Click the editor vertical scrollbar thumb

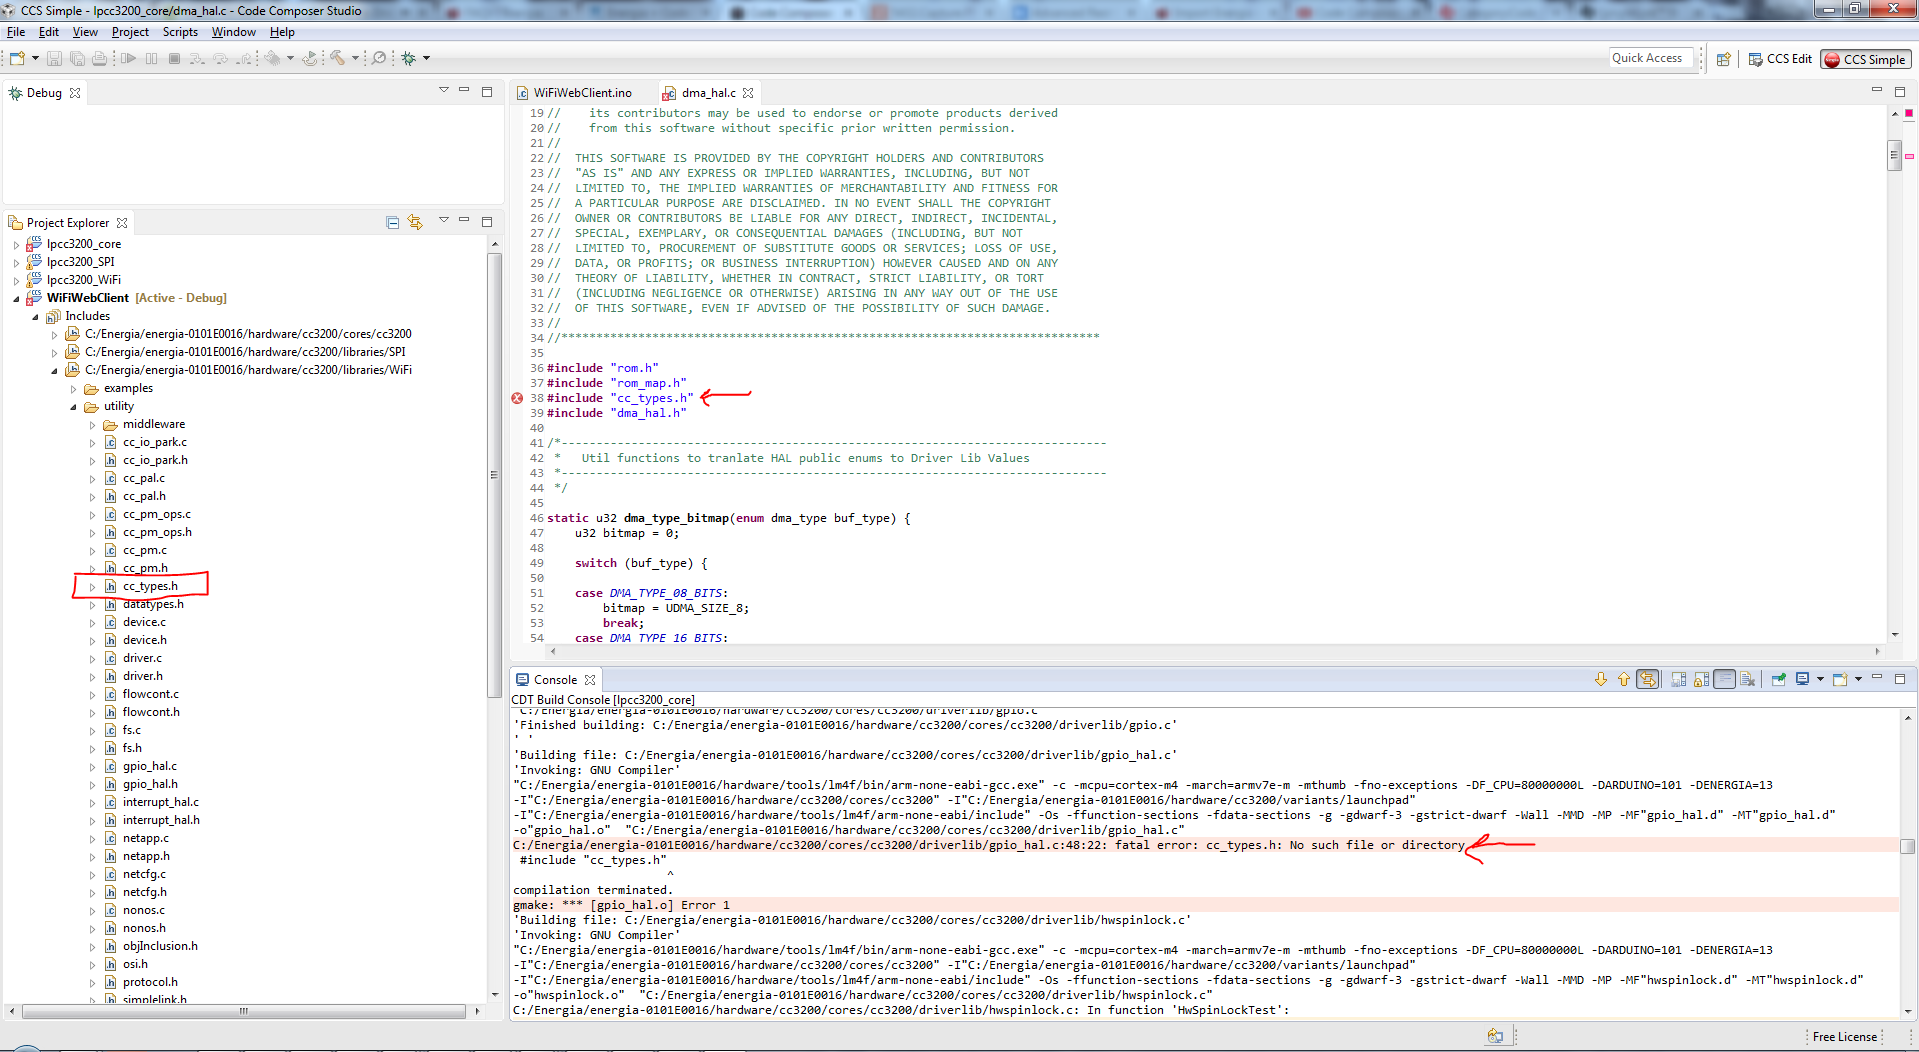pos(1894,155)
